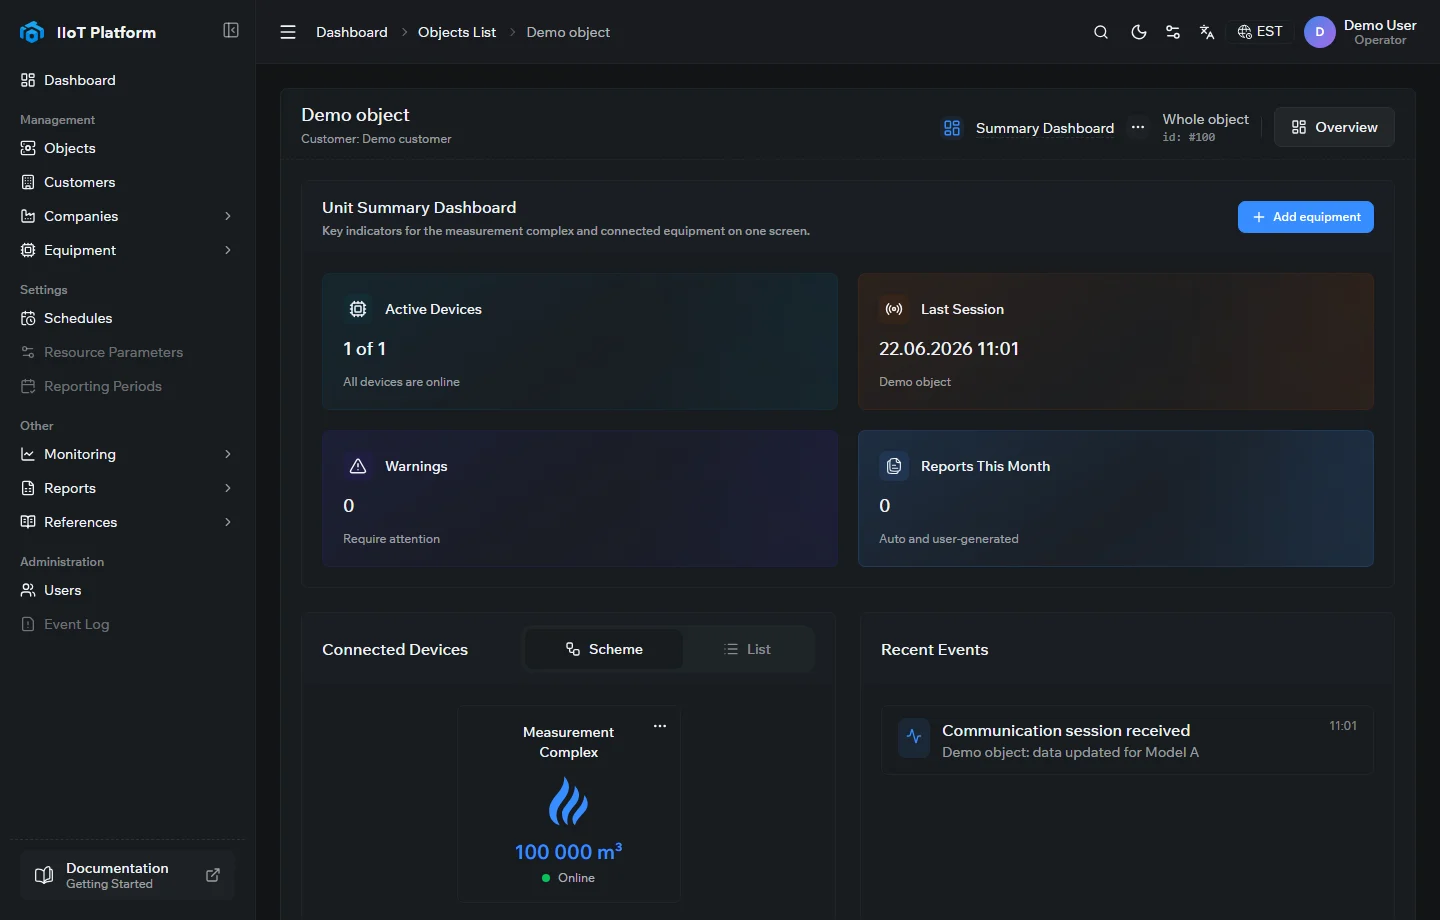The height and width of the screenshot is (920, 1440).
Task: Select Whole object id #100
Action: [x=1205, y=127]
